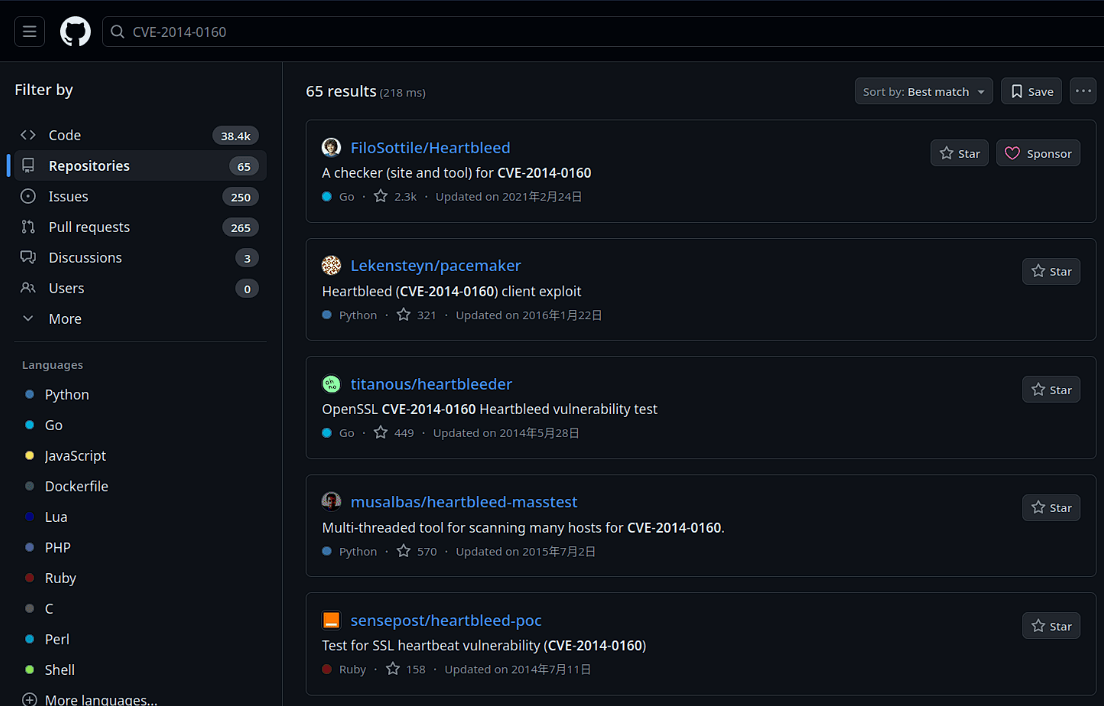Click the Users people icon
The height and width of the screenshot is (706, 1104).
click(28, 288)
